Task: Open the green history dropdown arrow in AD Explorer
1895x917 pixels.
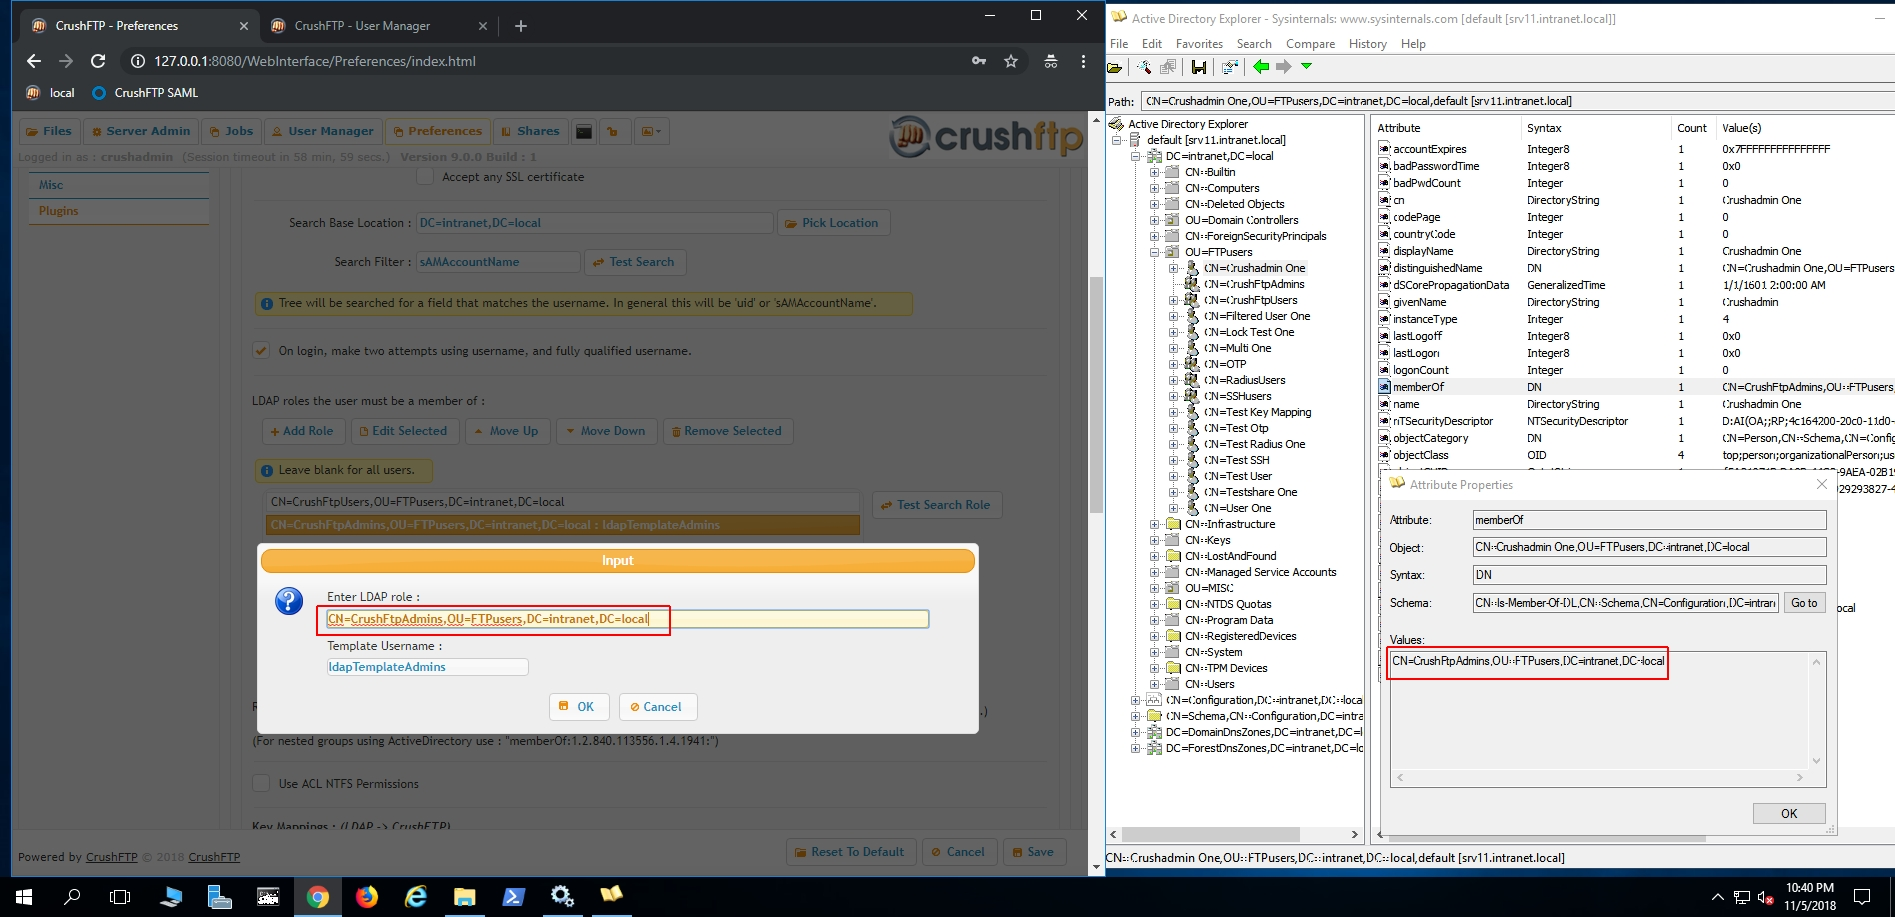Action: click(1306, 67)
